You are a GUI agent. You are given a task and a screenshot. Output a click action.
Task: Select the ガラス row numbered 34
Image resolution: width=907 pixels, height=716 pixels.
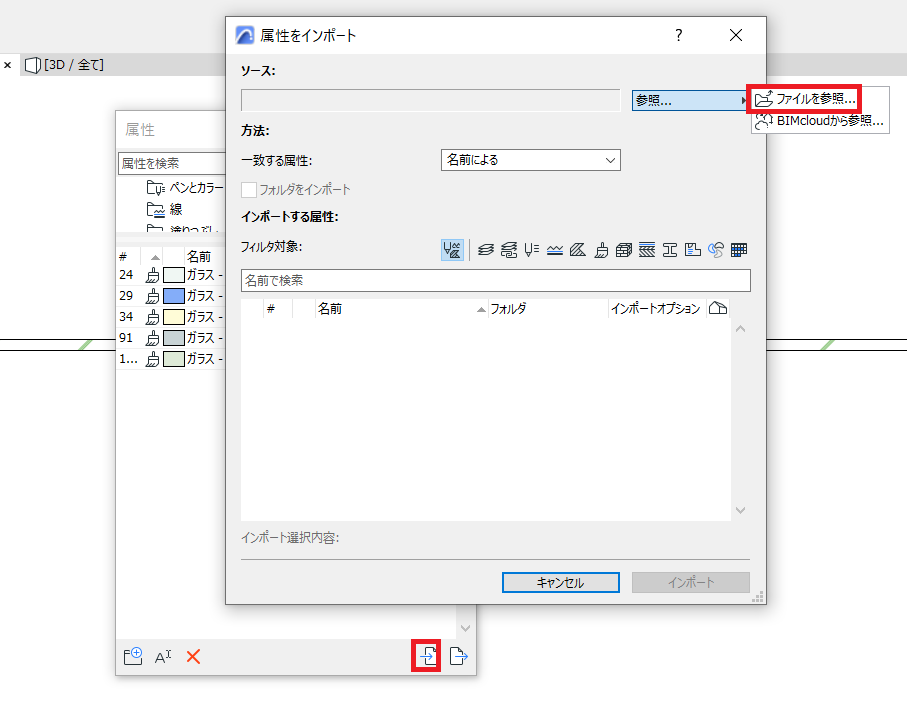click(171, 317)
